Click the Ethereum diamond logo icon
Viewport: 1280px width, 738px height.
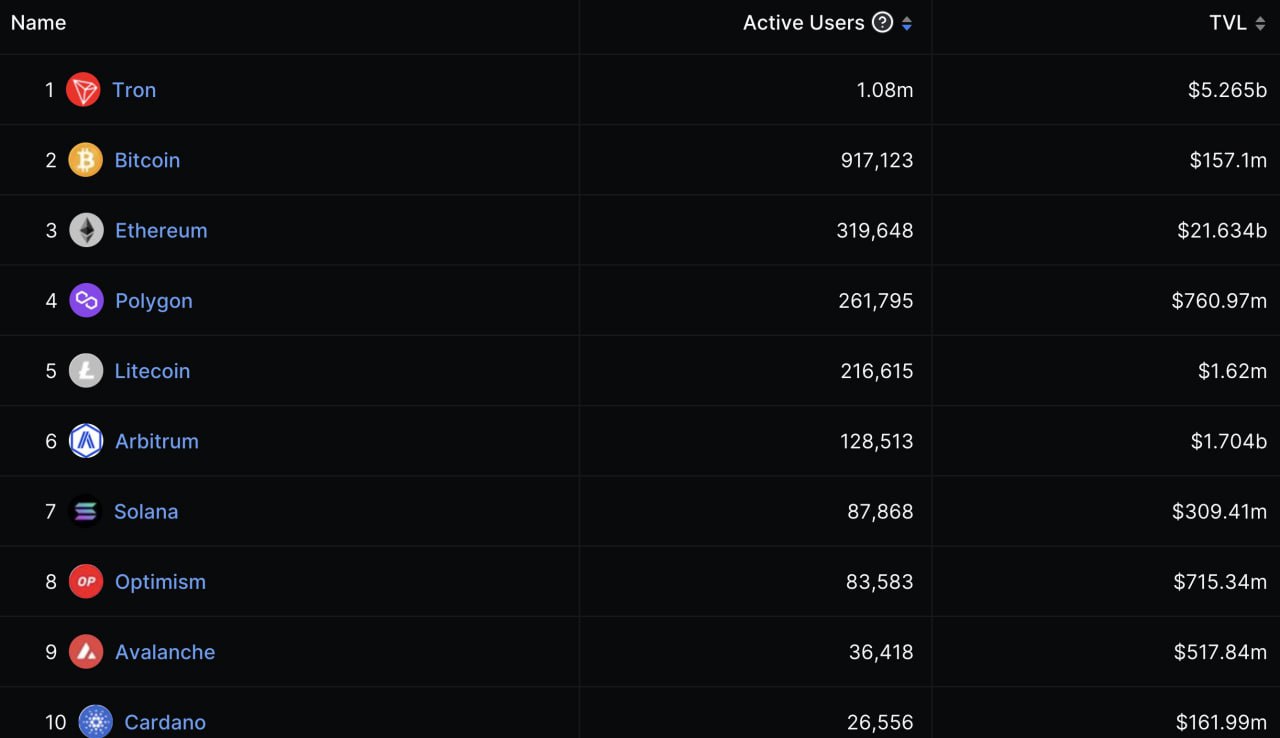(x=86, y=230)
